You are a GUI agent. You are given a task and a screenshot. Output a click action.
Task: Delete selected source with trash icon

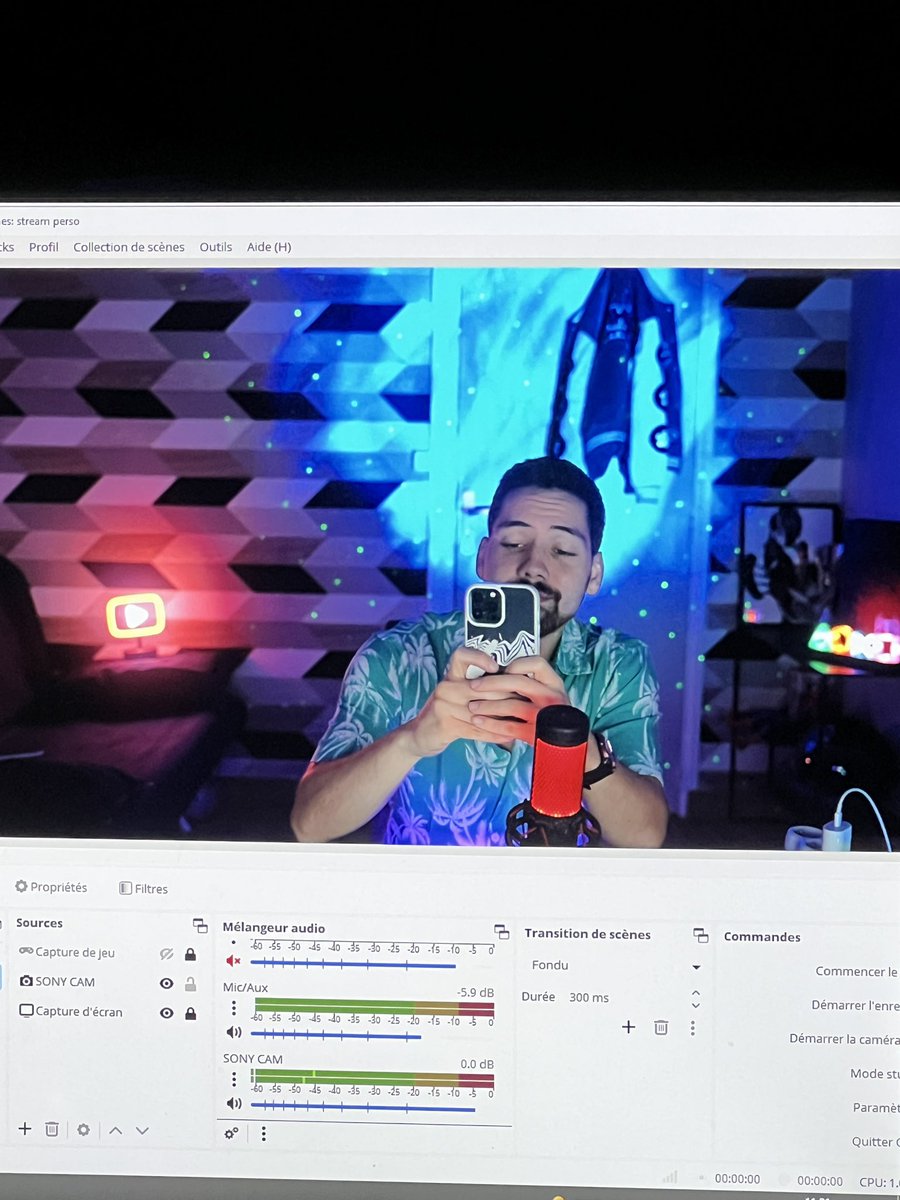tap(52, 1129)
